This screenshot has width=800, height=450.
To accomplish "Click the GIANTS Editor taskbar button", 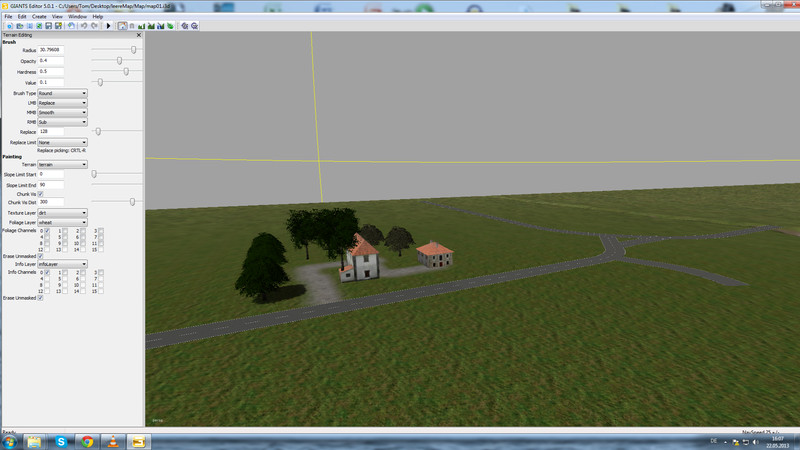I will (x=139, y=442).
